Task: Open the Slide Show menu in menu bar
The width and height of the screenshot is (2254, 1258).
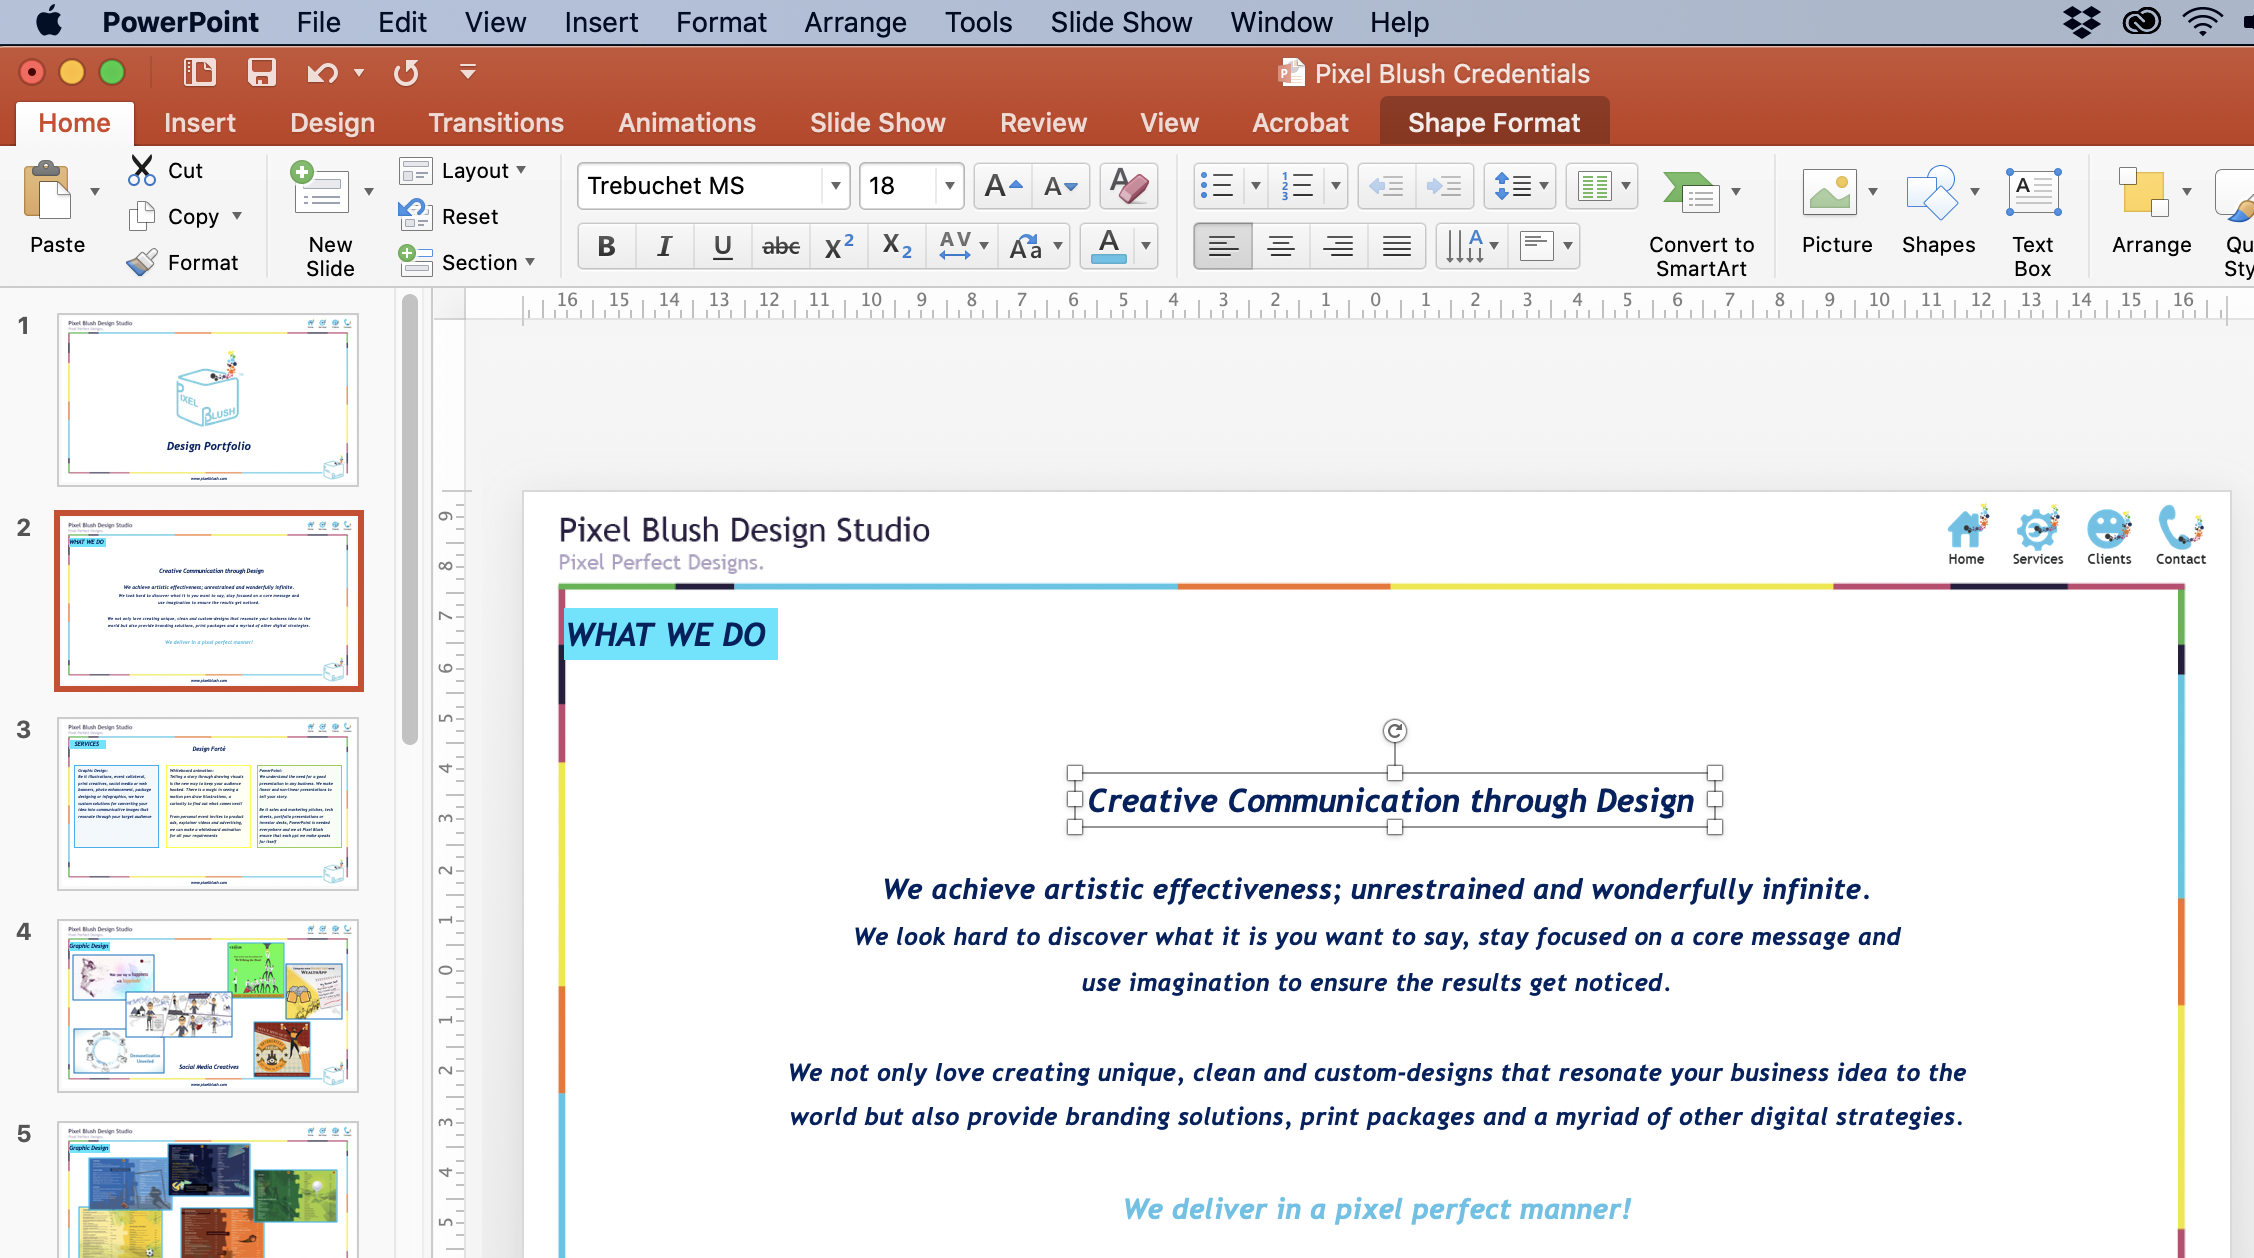Action: coord(1120,22)
